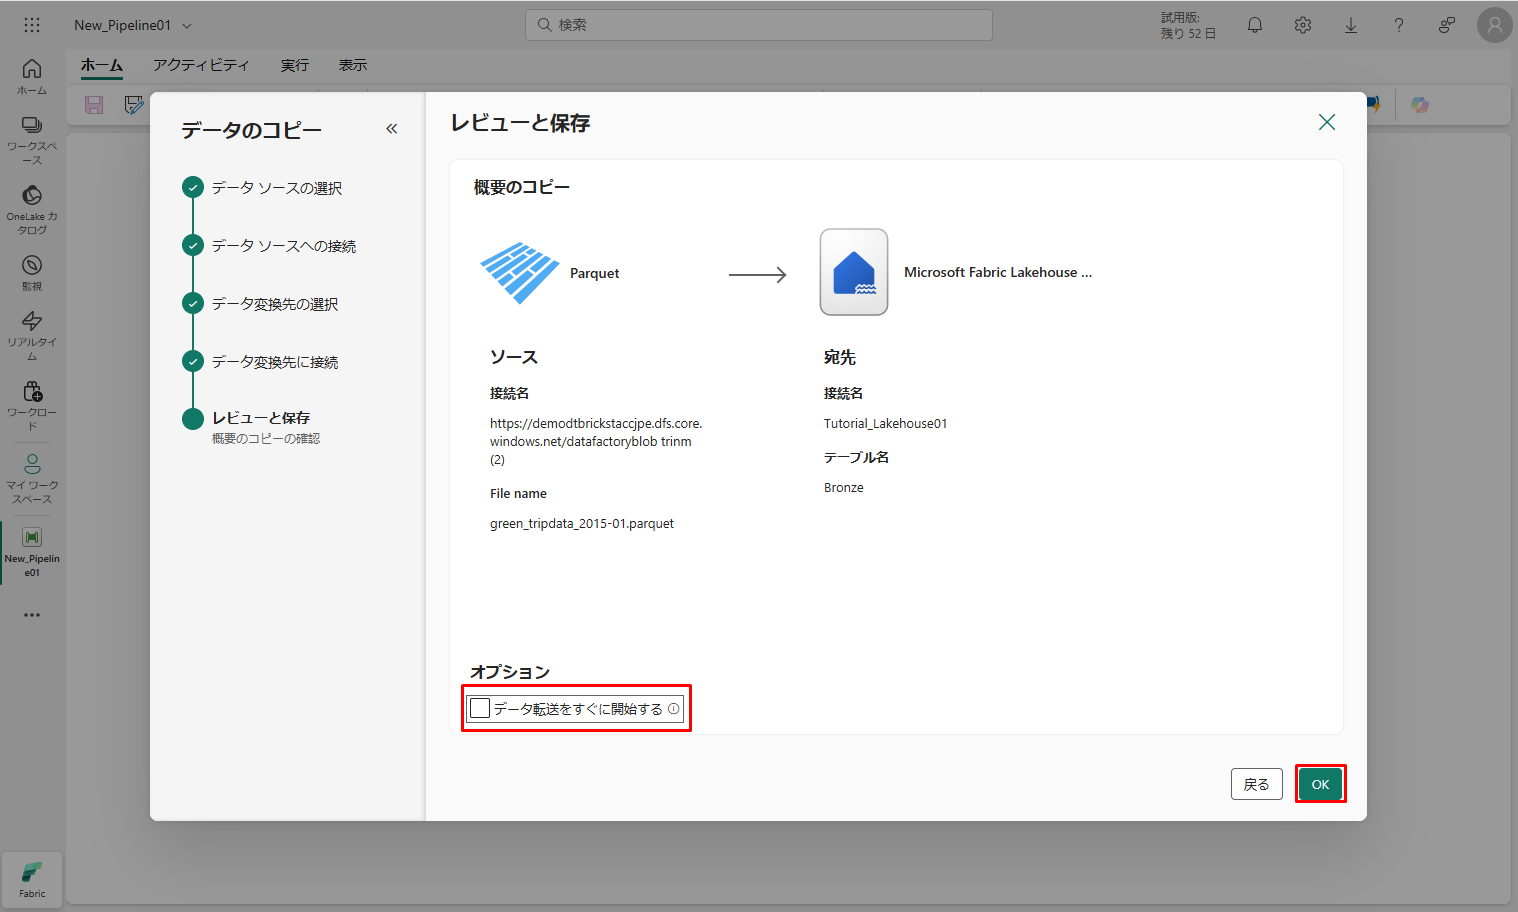Click the Lakehouse destination icon
The height and width of the screenshot is (912, 1518).
pyautogui.click(x=854, y=272)
